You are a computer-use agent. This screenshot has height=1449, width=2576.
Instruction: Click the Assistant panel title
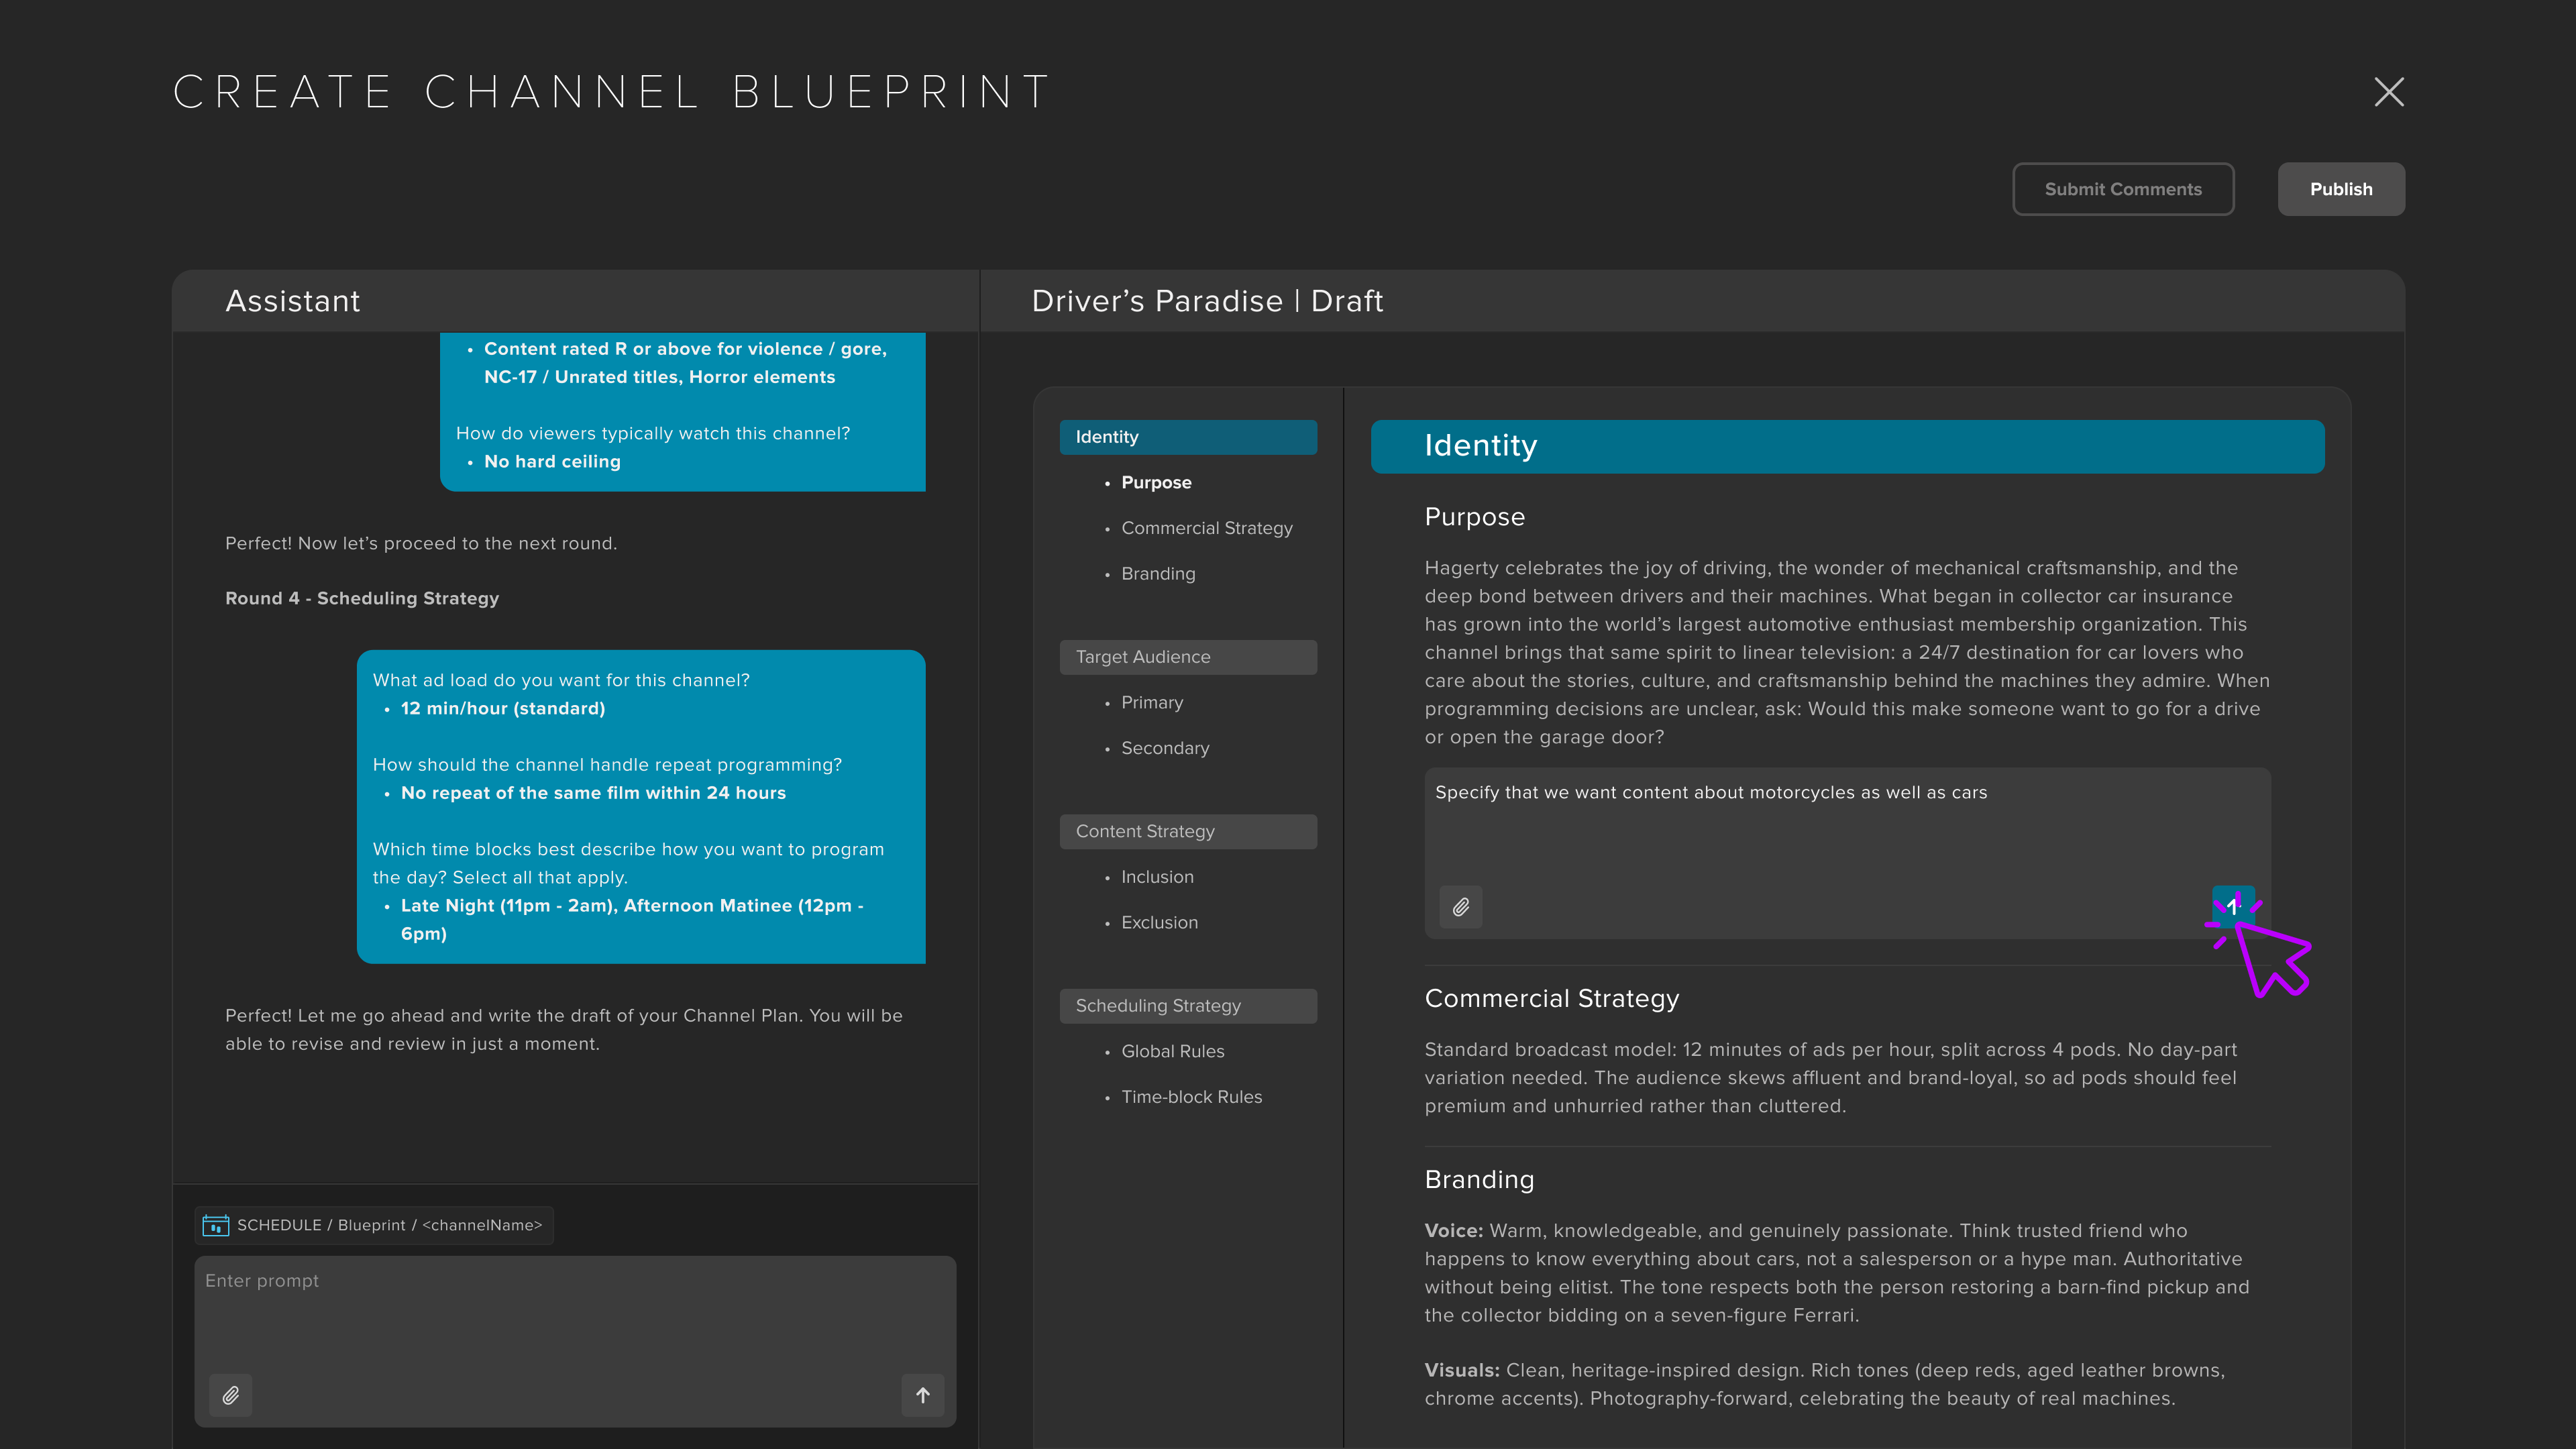(x=292, y=301)
